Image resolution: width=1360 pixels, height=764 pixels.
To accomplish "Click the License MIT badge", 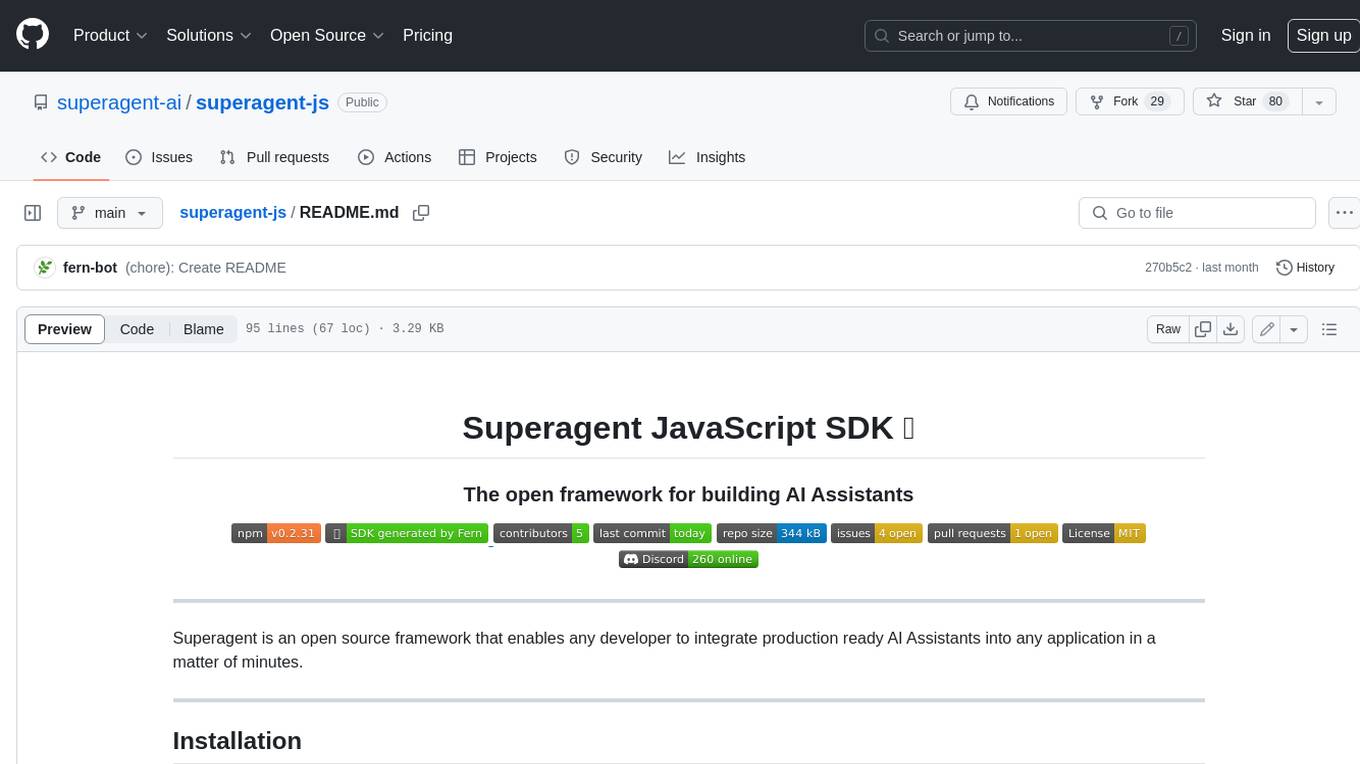I will [x=1104, y=533].
